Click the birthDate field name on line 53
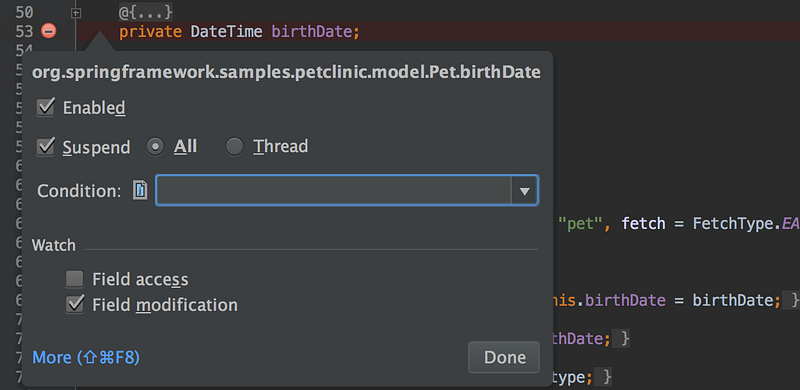Viewport: 800px width, 390px height. [x=312, y=32]
